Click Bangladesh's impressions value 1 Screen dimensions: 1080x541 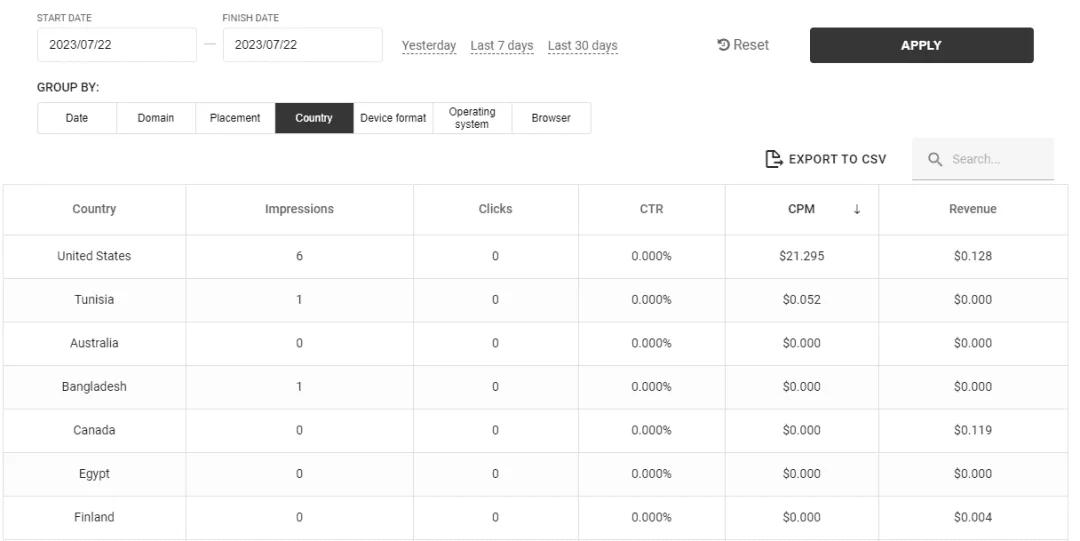300,386
